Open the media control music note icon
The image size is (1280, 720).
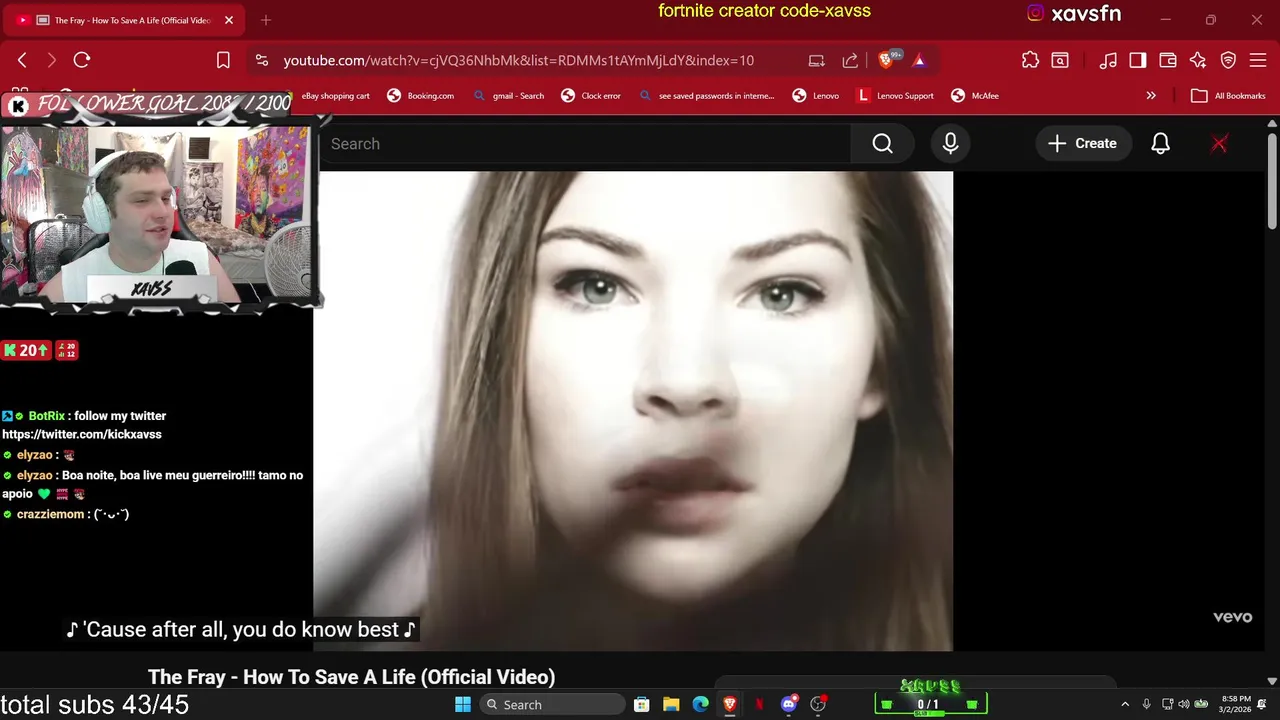1108,60
